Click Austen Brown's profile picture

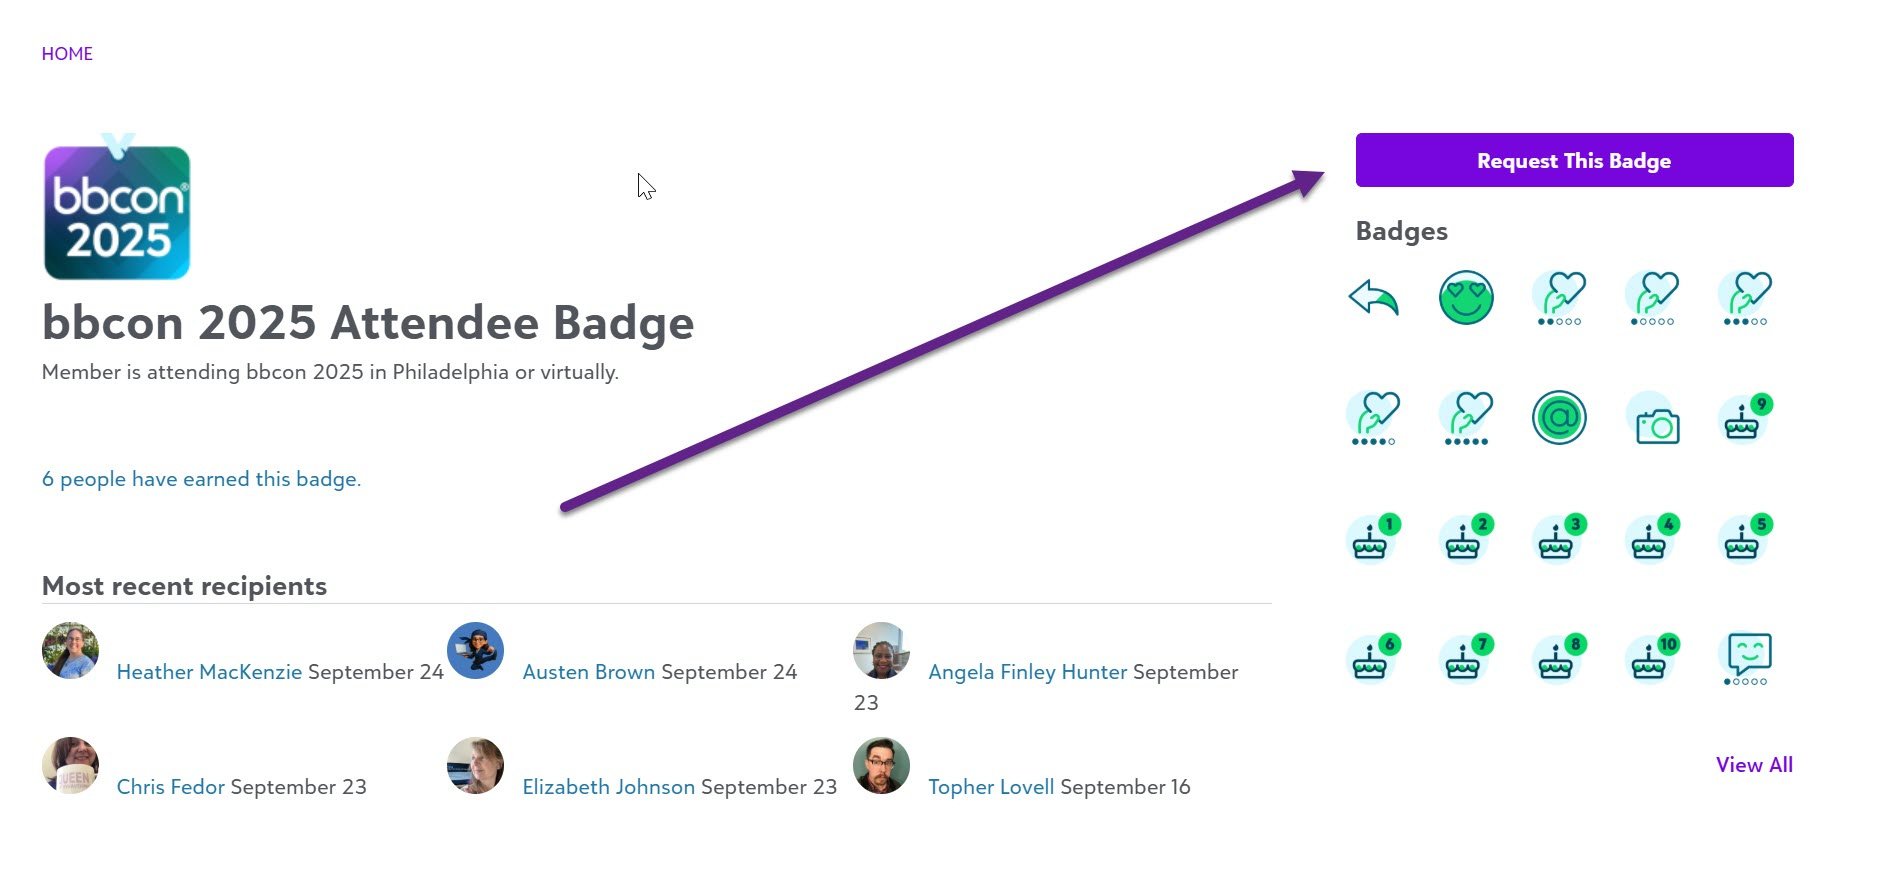click(475, 650)
